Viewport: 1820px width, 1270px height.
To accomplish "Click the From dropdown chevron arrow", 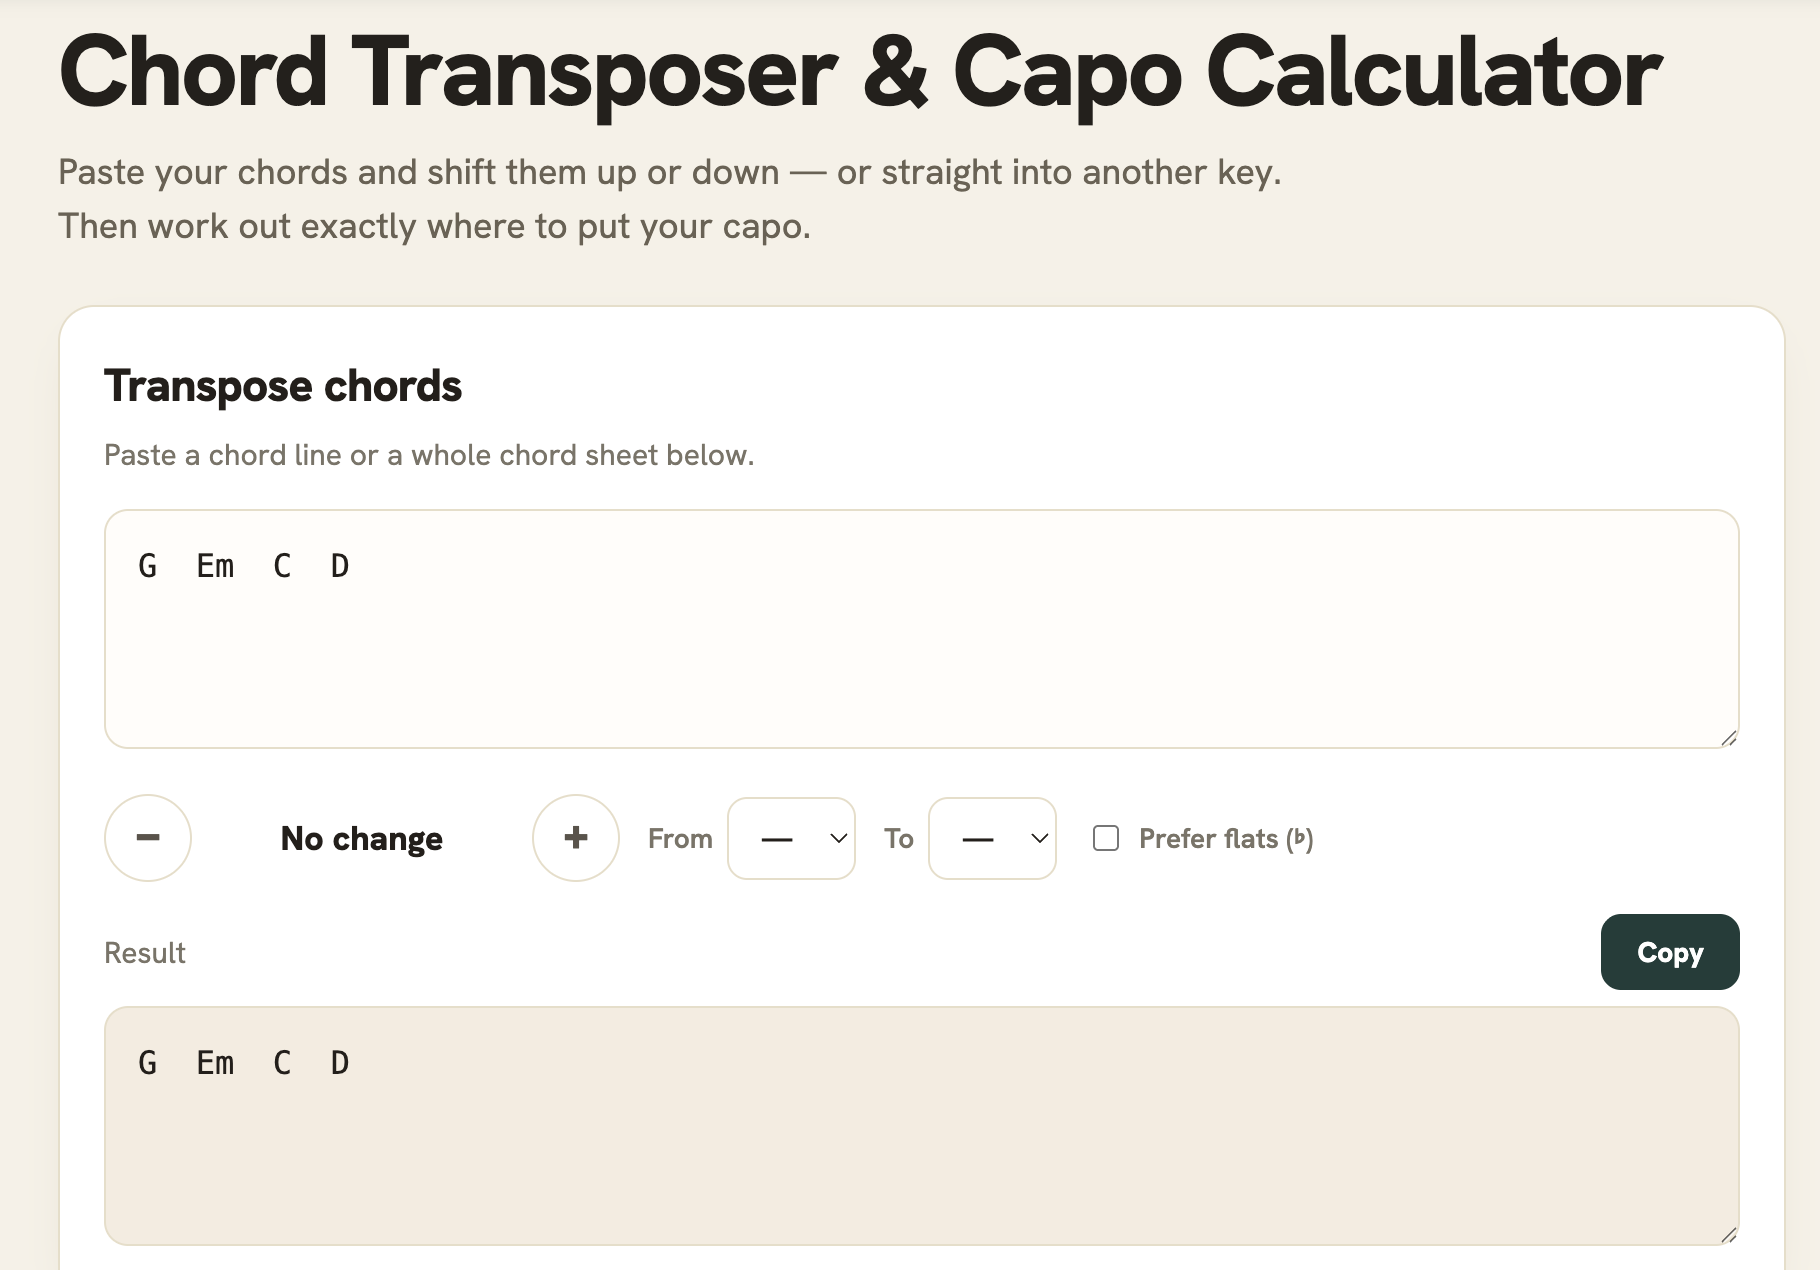I will (839, 838).
